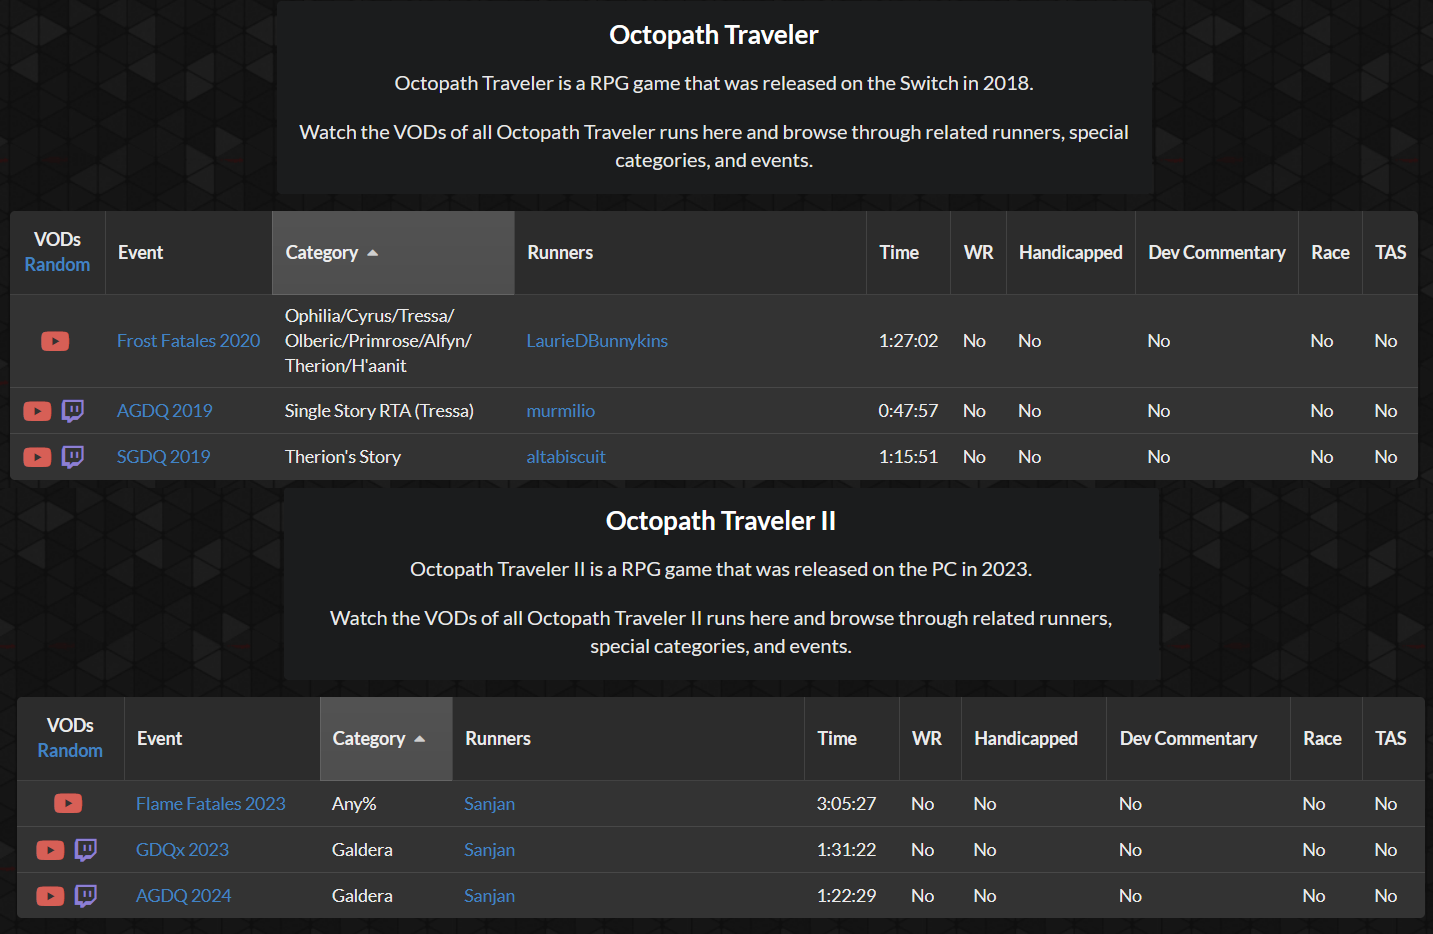Sort first table by Time header
This screenshot has width=1433, height=934.
click(908, 253)
